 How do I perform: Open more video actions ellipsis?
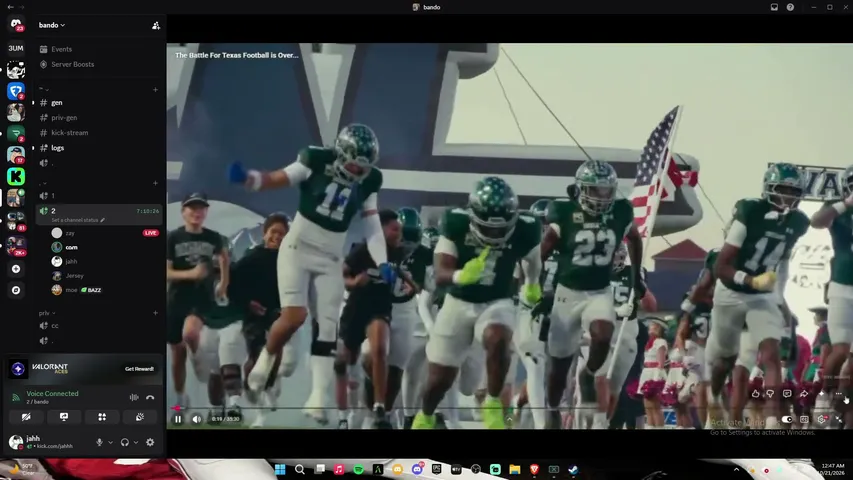coord(838,393)
